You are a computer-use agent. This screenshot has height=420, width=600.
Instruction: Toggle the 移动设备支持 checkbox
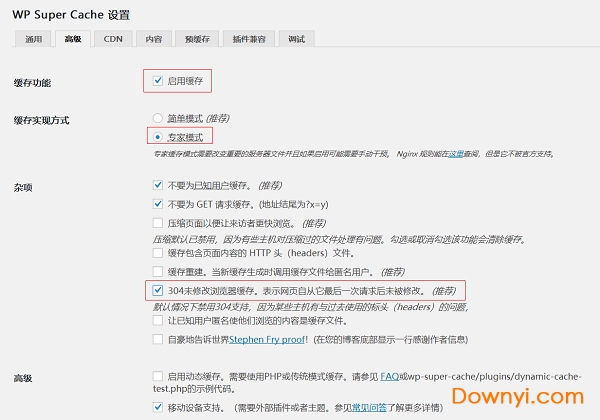158,407
